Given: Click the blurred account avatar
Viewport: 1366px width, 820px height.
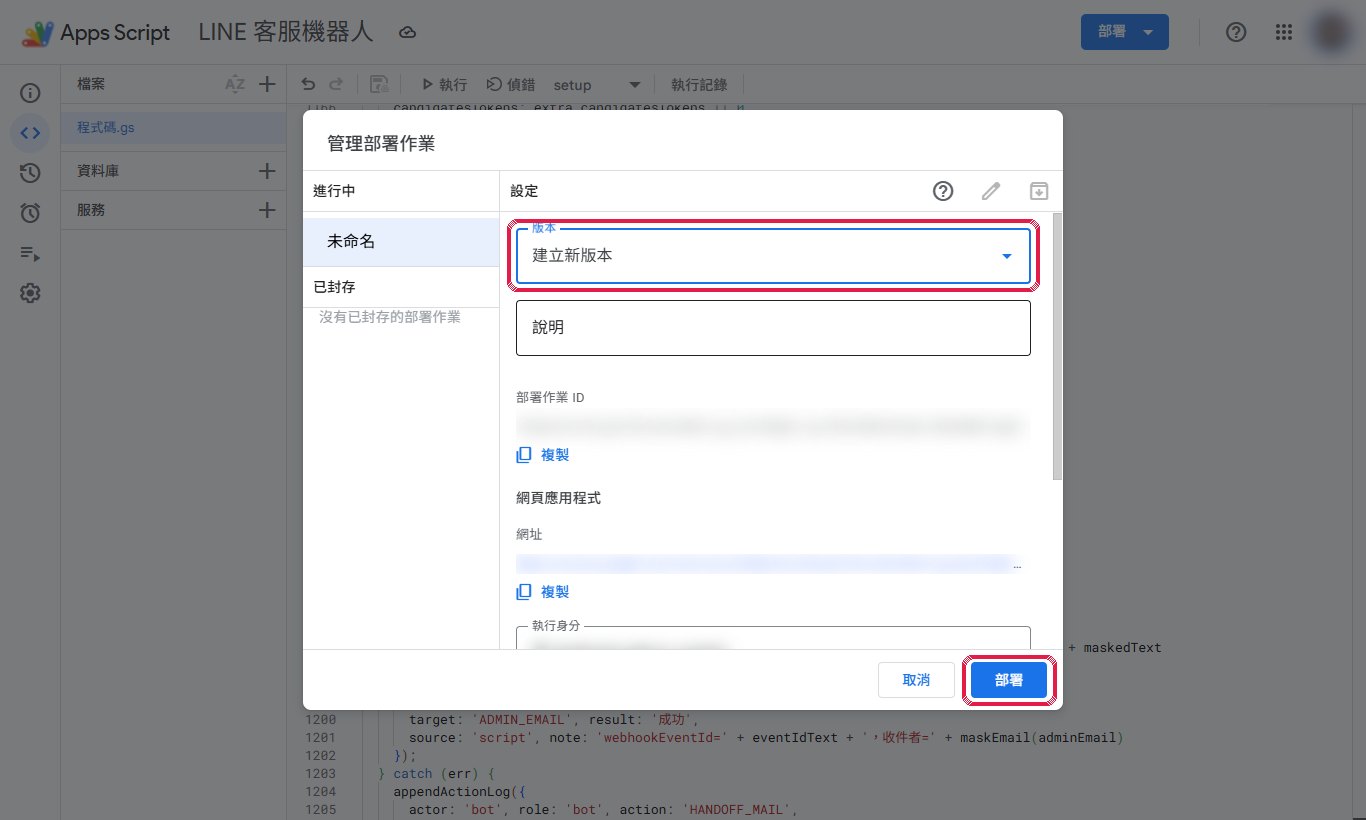Looking at the screenshot, I should (x=1333, y=32).
